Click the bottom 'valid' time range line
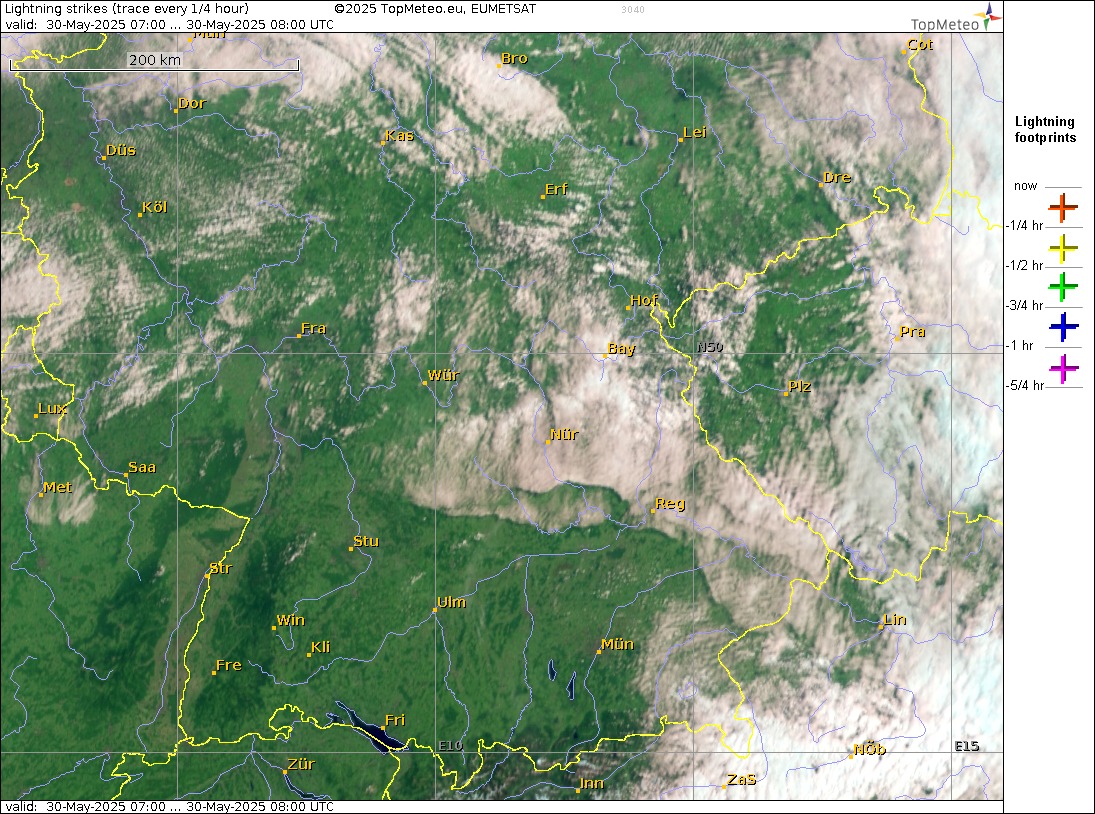The image size is (1095, 814). 169,806
